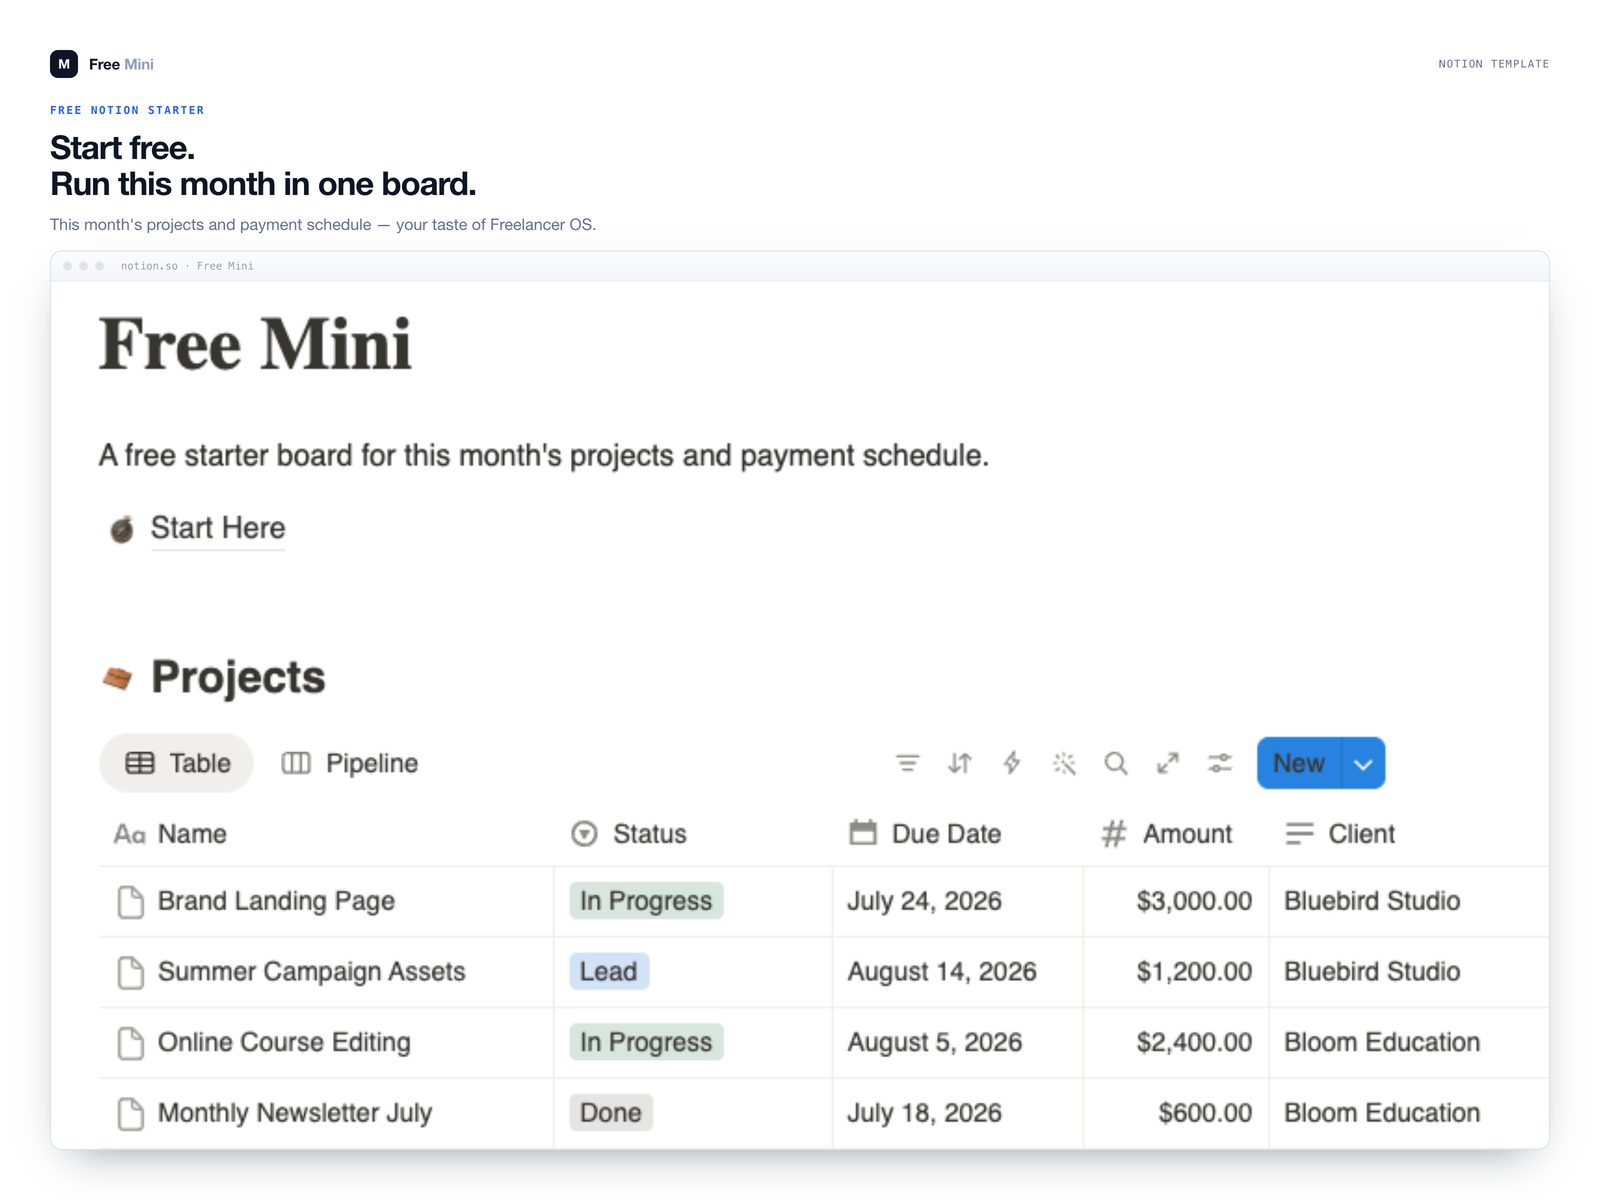1600x1200 pixels.
Task: Click the July 18, 2026 due date
Action: click(x=924, y=1113)
